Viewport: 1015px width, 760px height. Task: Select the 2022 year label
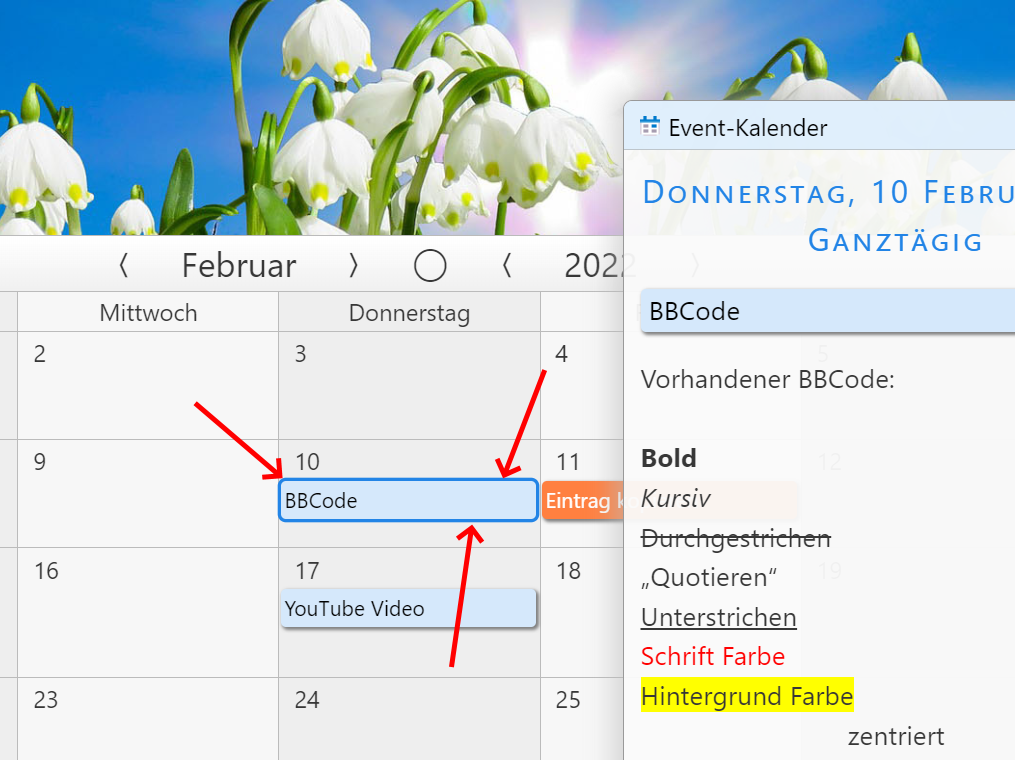point(594,265)
